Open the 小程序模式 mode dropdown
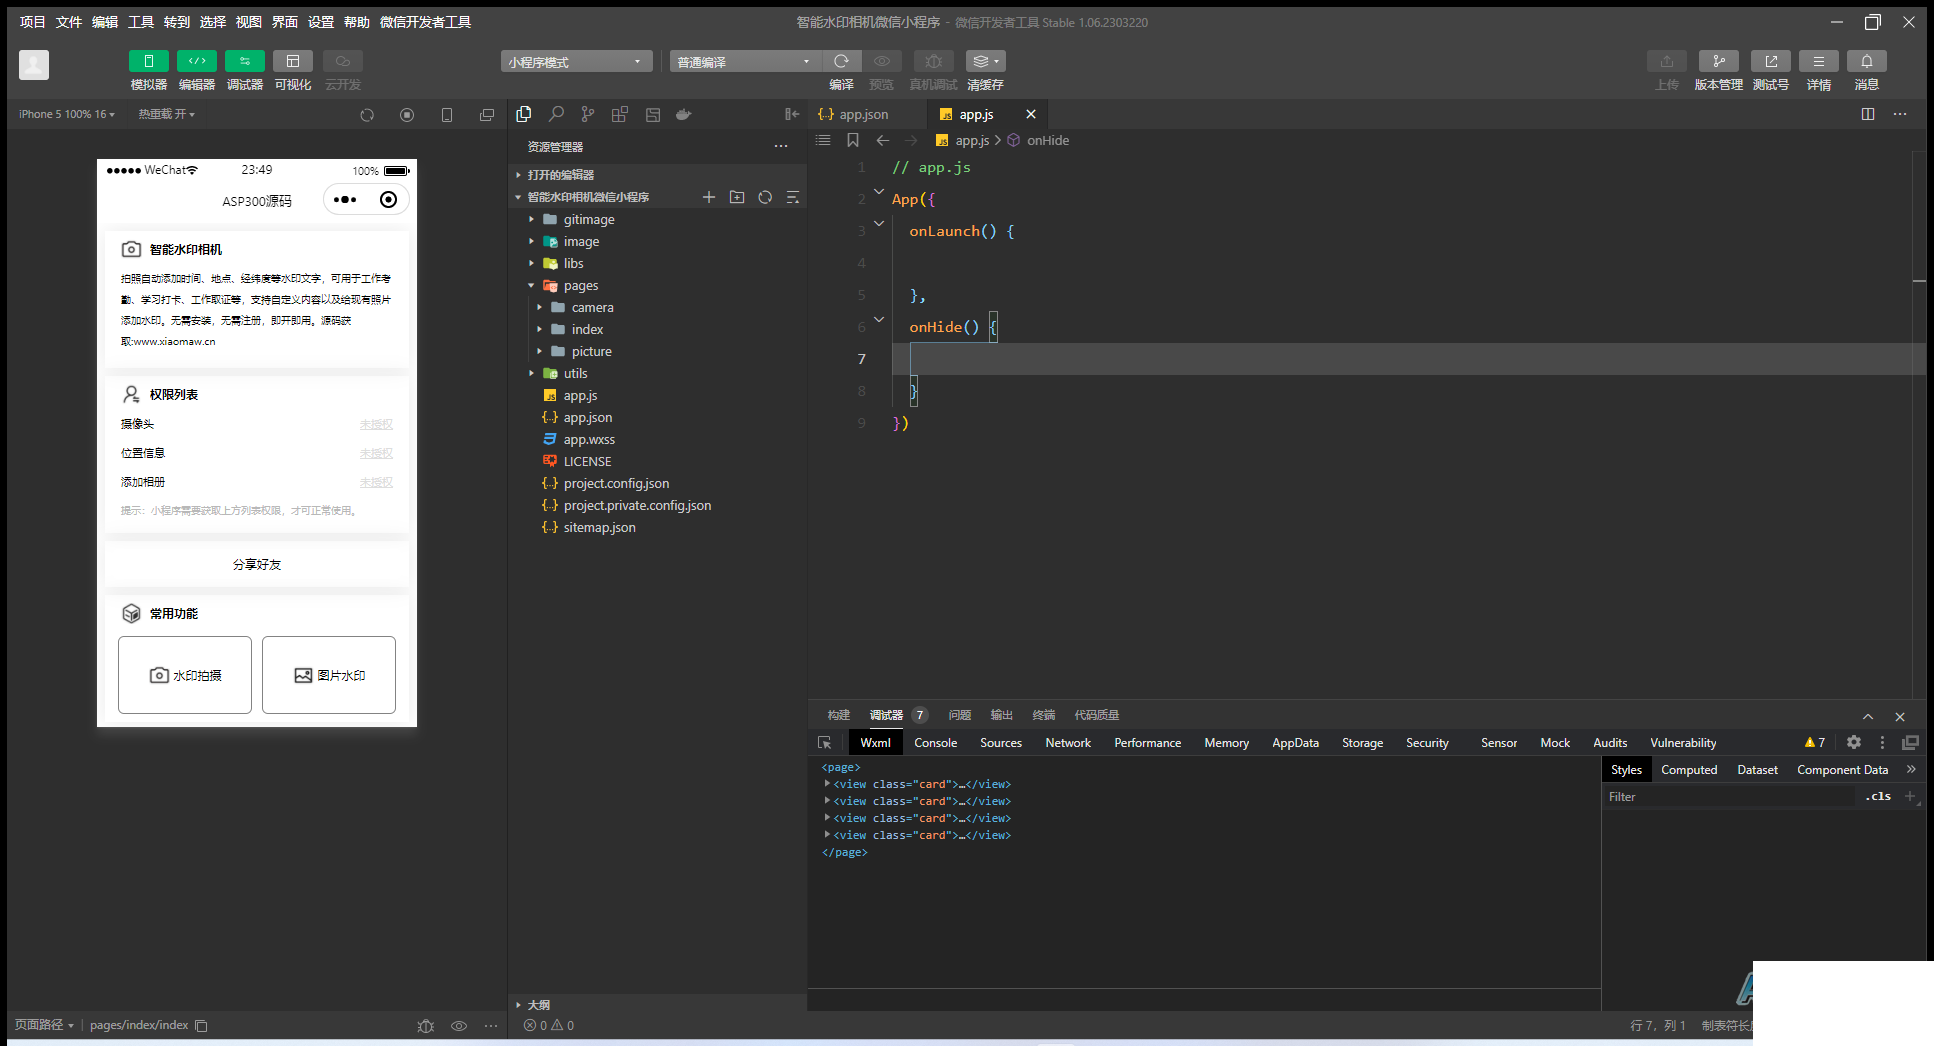 pyautogui.click(x=576, y=62)
